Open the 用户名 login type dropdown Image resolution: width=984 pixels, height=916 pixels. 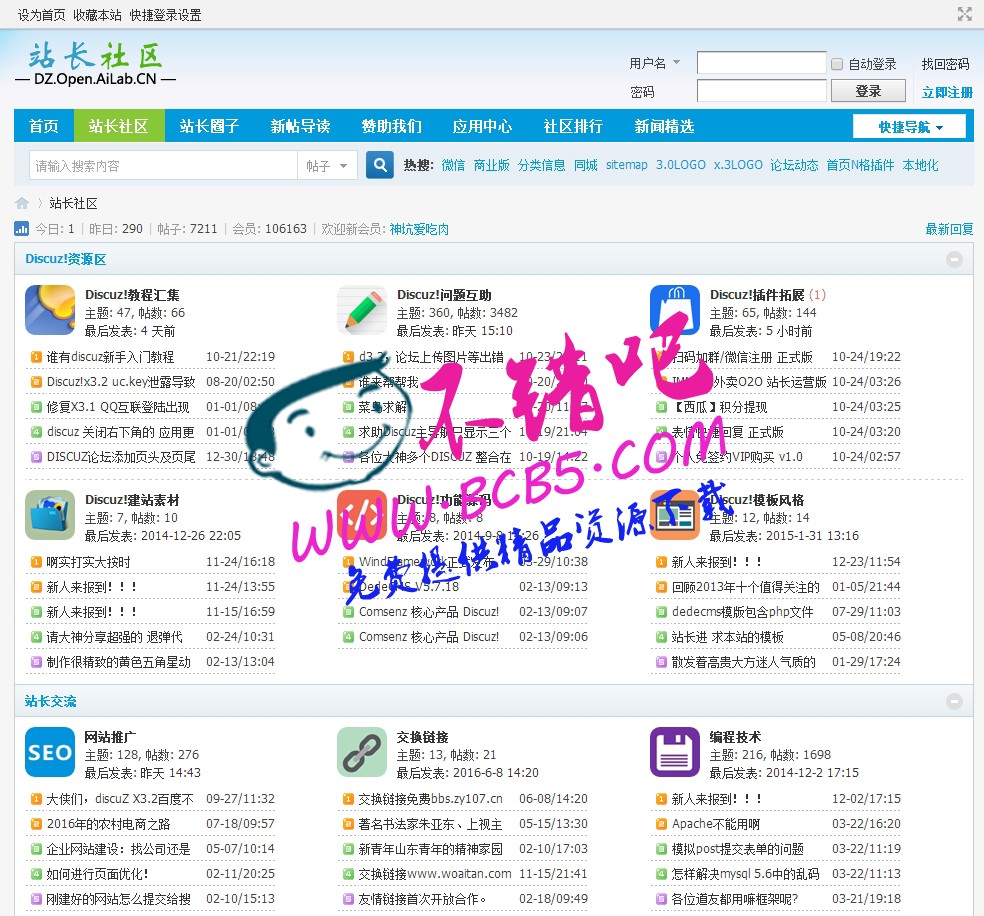655,63
